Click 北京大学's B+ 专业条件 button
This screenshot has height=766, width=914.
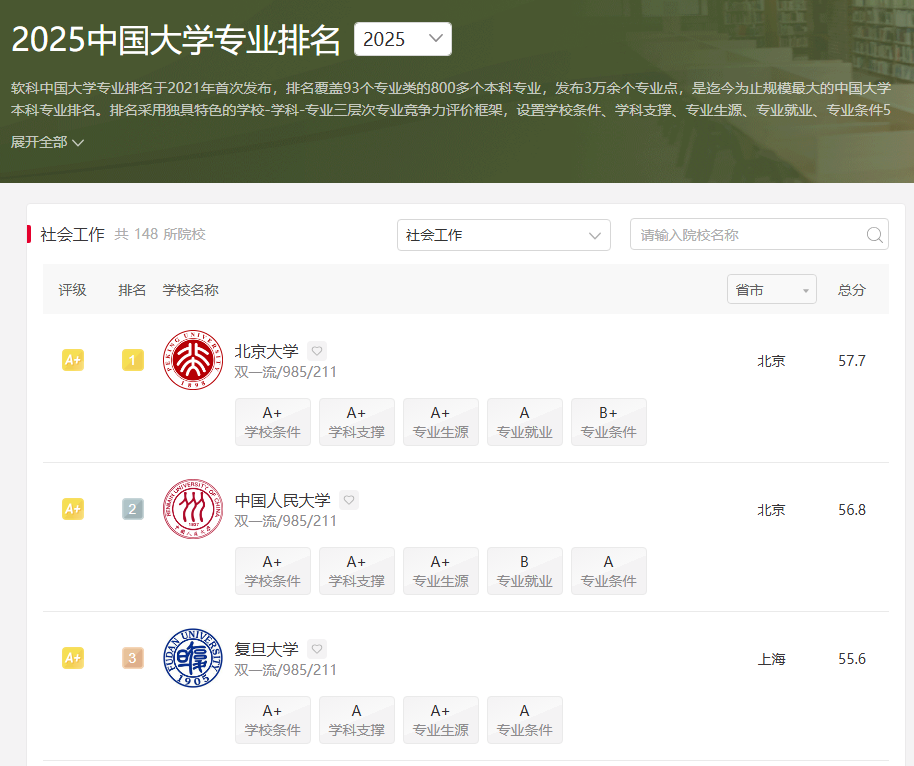(608, 422)
